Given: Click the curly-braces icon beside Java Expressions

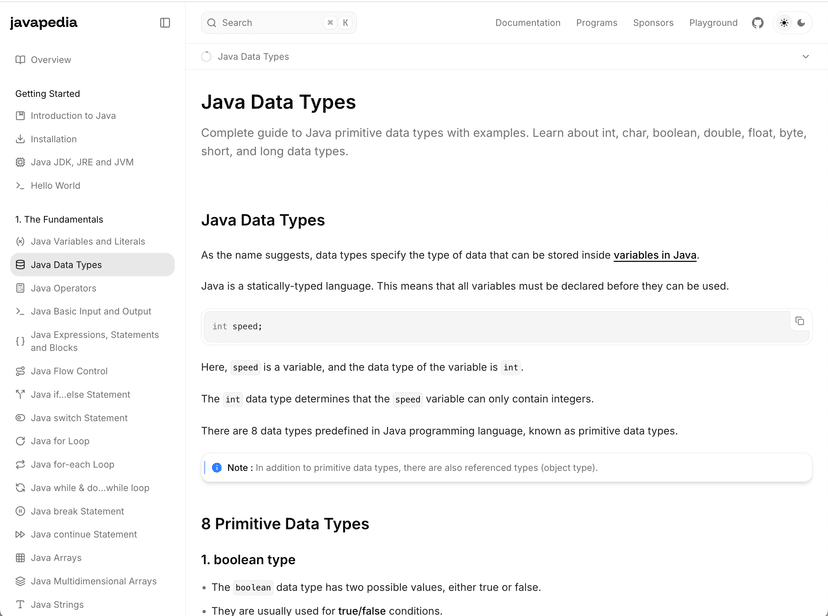Looking at the screenshot, I should tap(19, 341).
